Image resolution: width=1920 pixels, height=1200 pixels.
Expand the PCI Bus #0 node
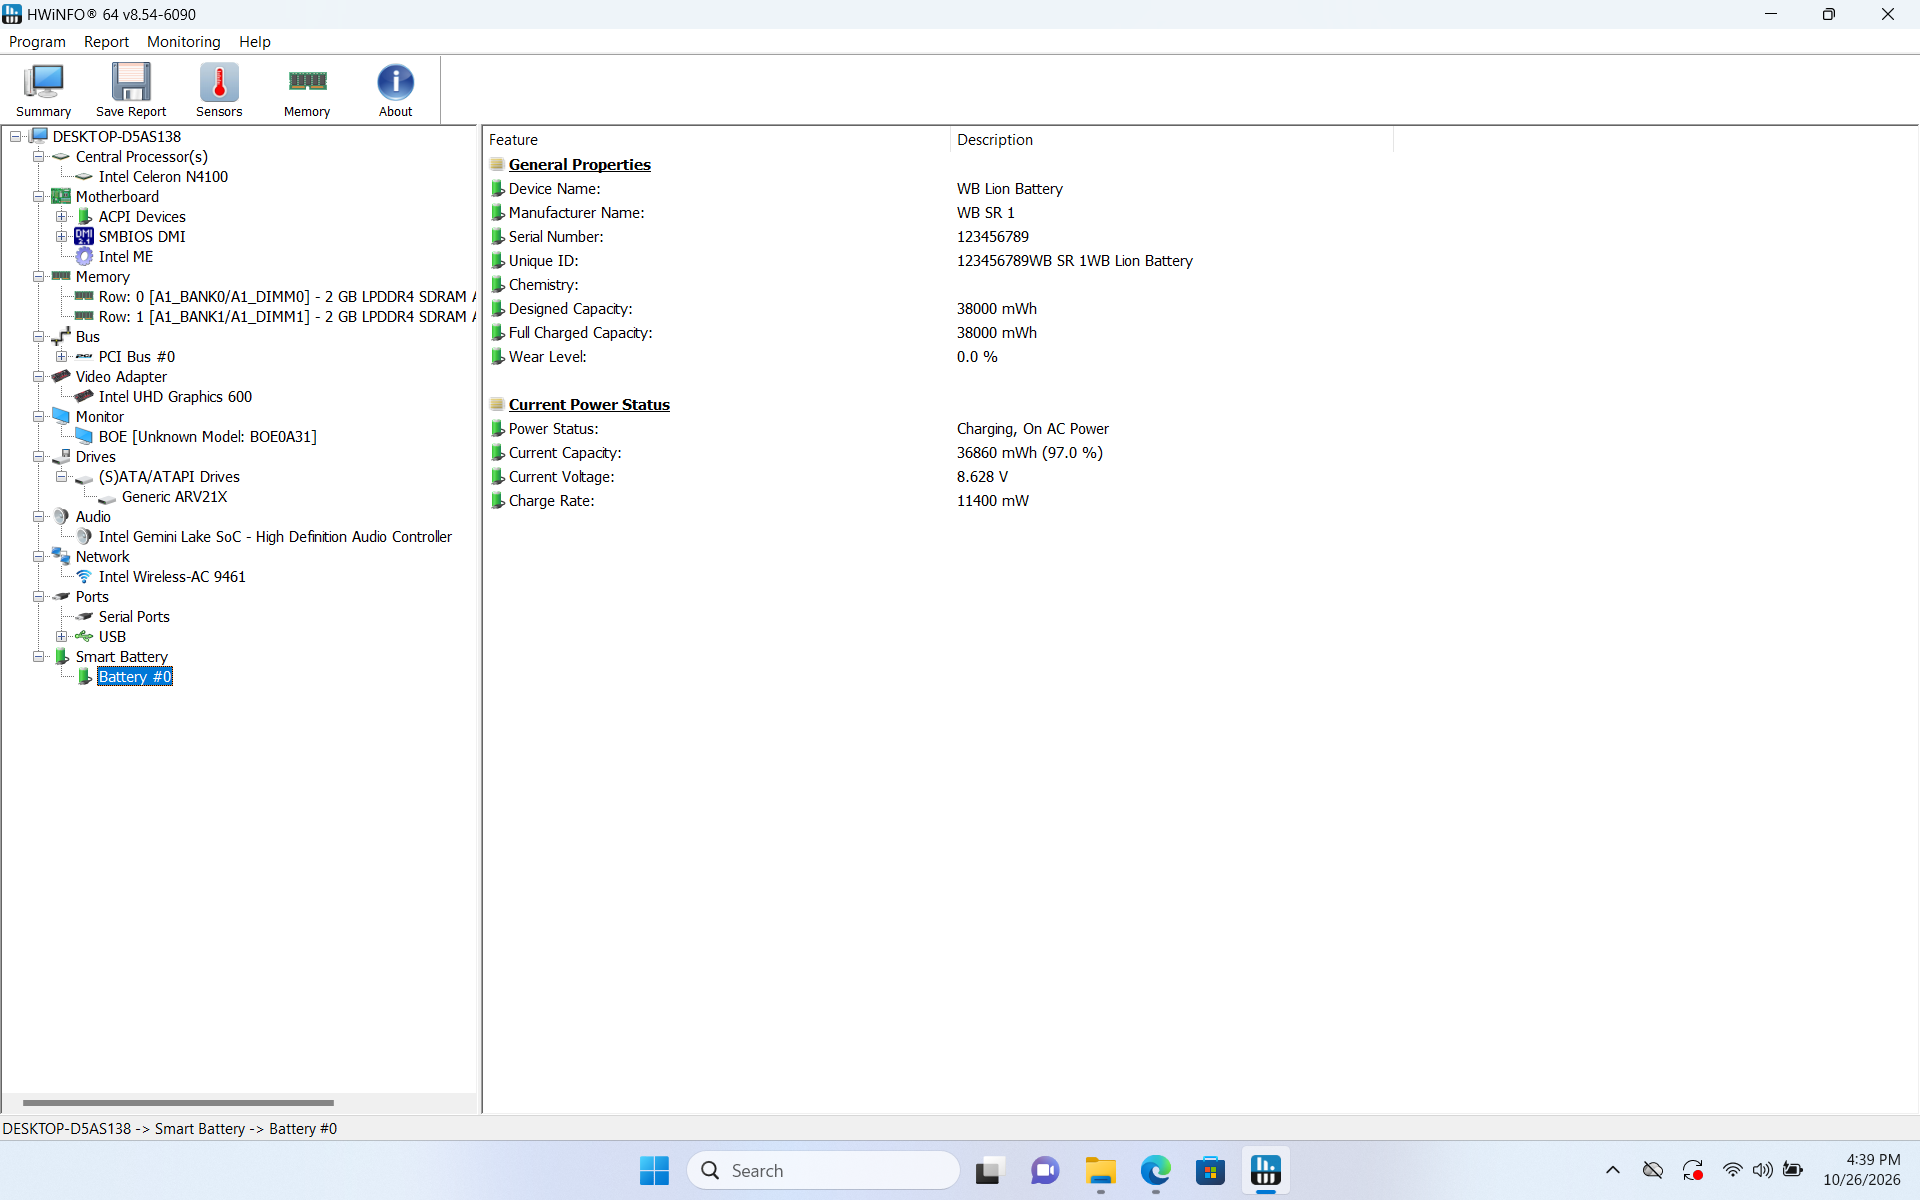click(62, 357)
